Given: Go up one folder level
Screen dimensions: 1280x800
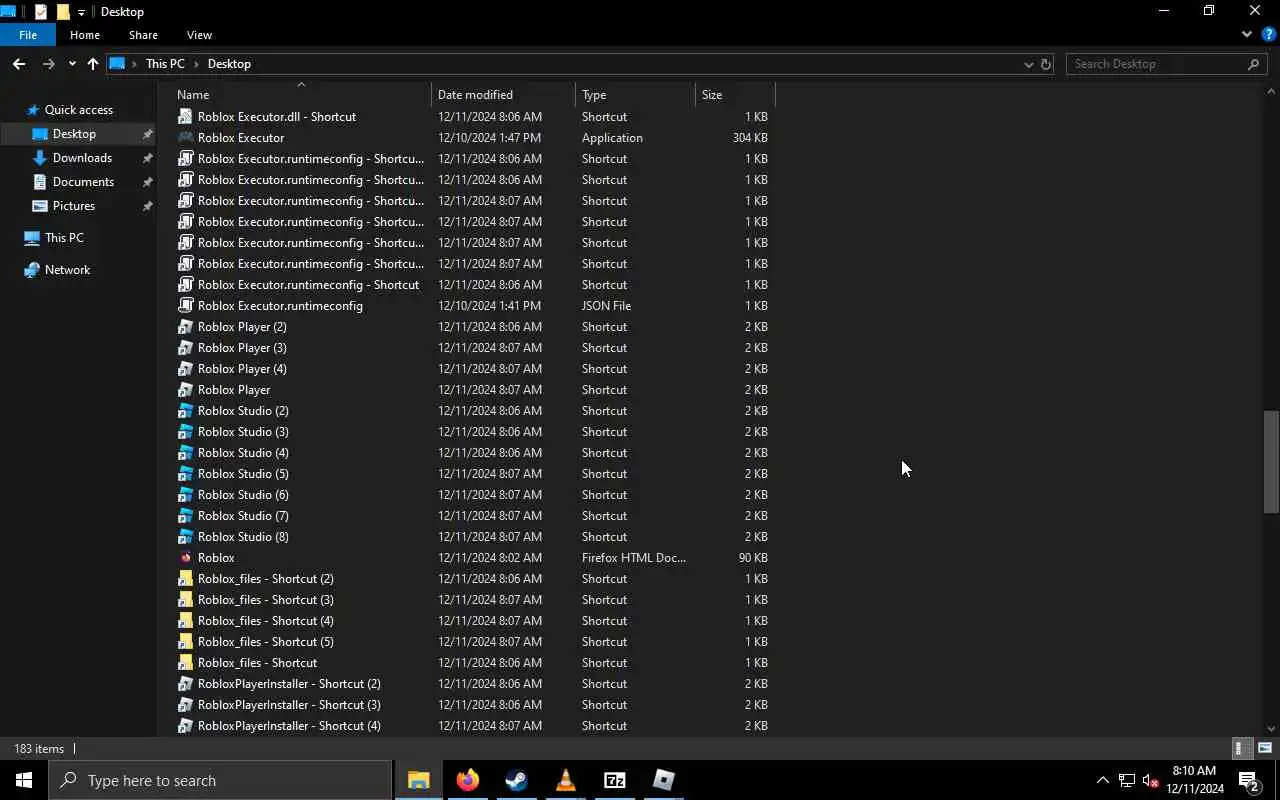Looking at the screenshot, I should tap(93, 64).
